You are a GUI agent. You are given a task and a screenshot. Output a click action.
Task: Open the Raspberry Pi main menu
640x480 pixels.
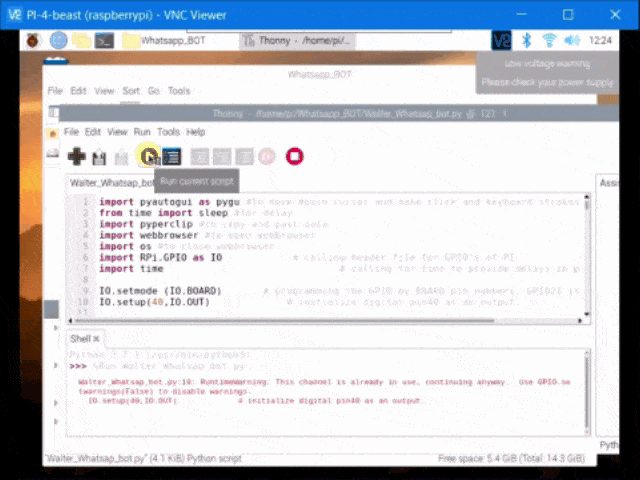(33, 40)
